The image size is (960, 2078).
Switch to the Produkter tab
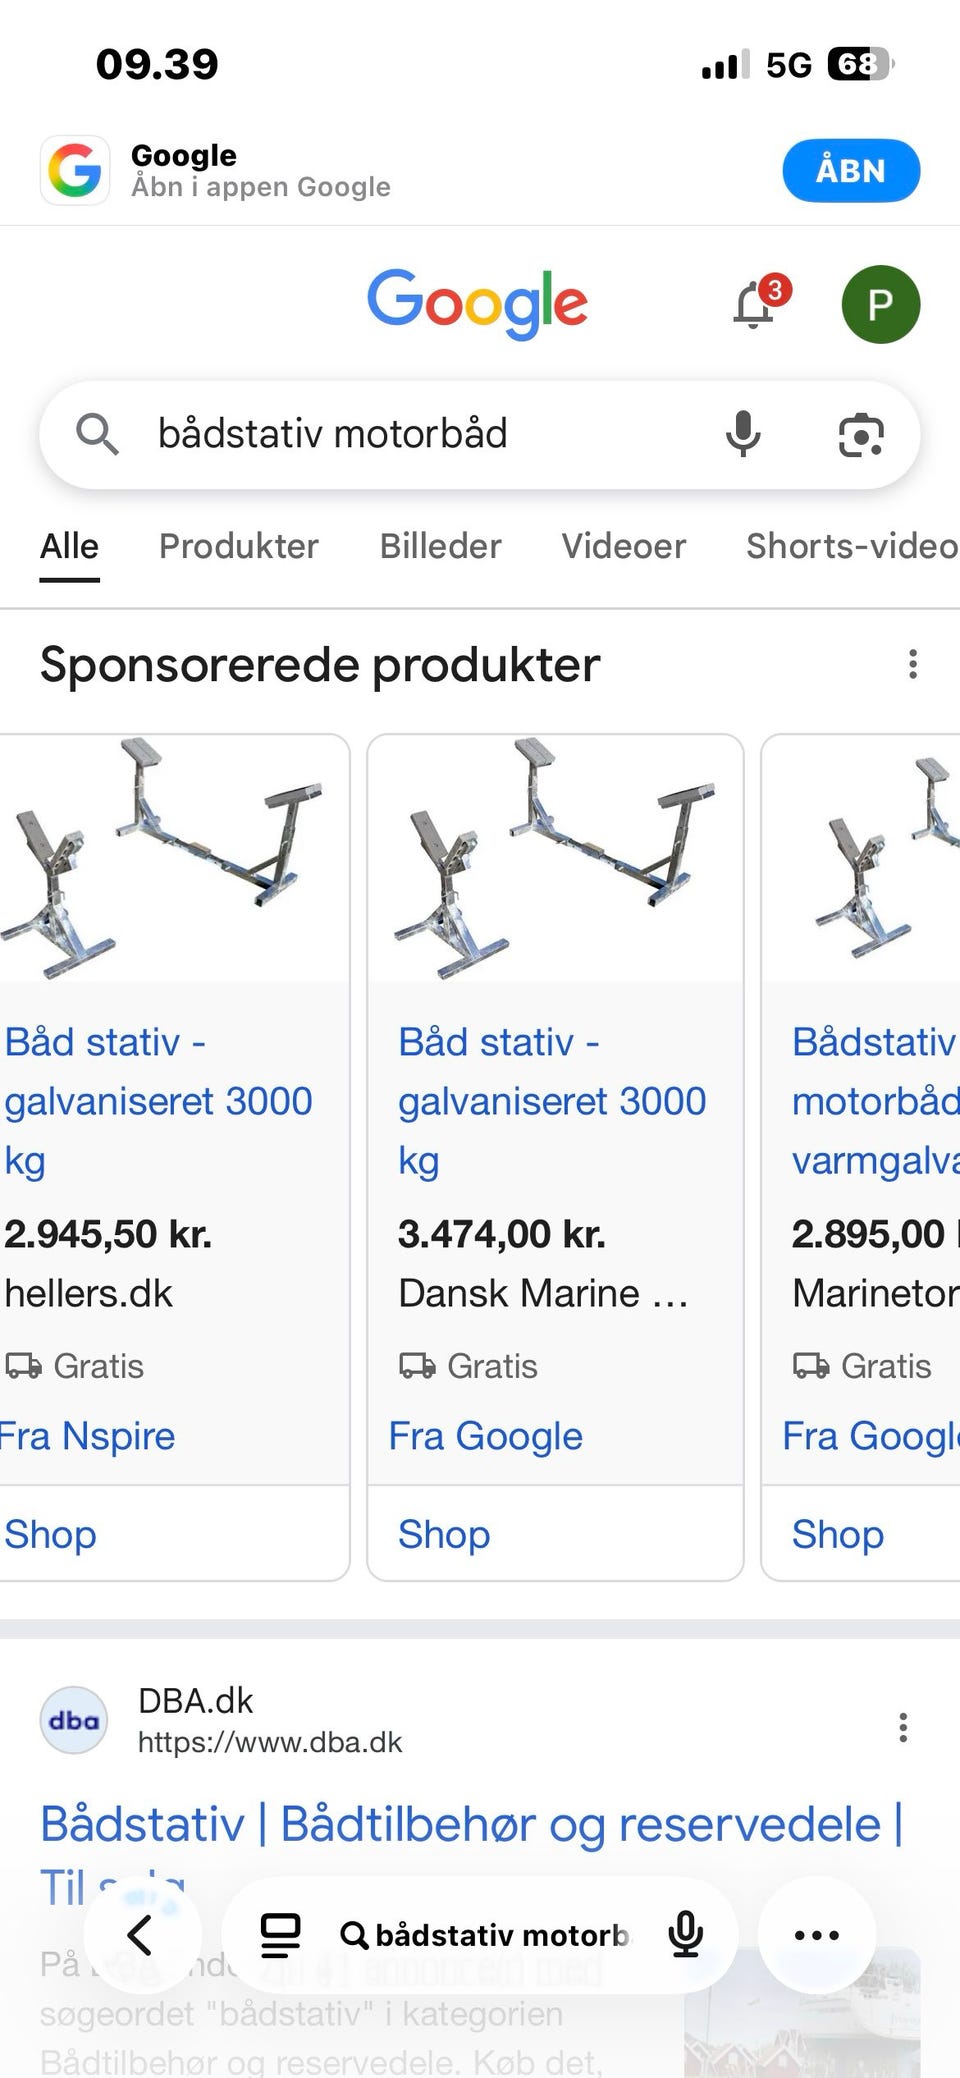pyautogui.click(x=237, y=546)
